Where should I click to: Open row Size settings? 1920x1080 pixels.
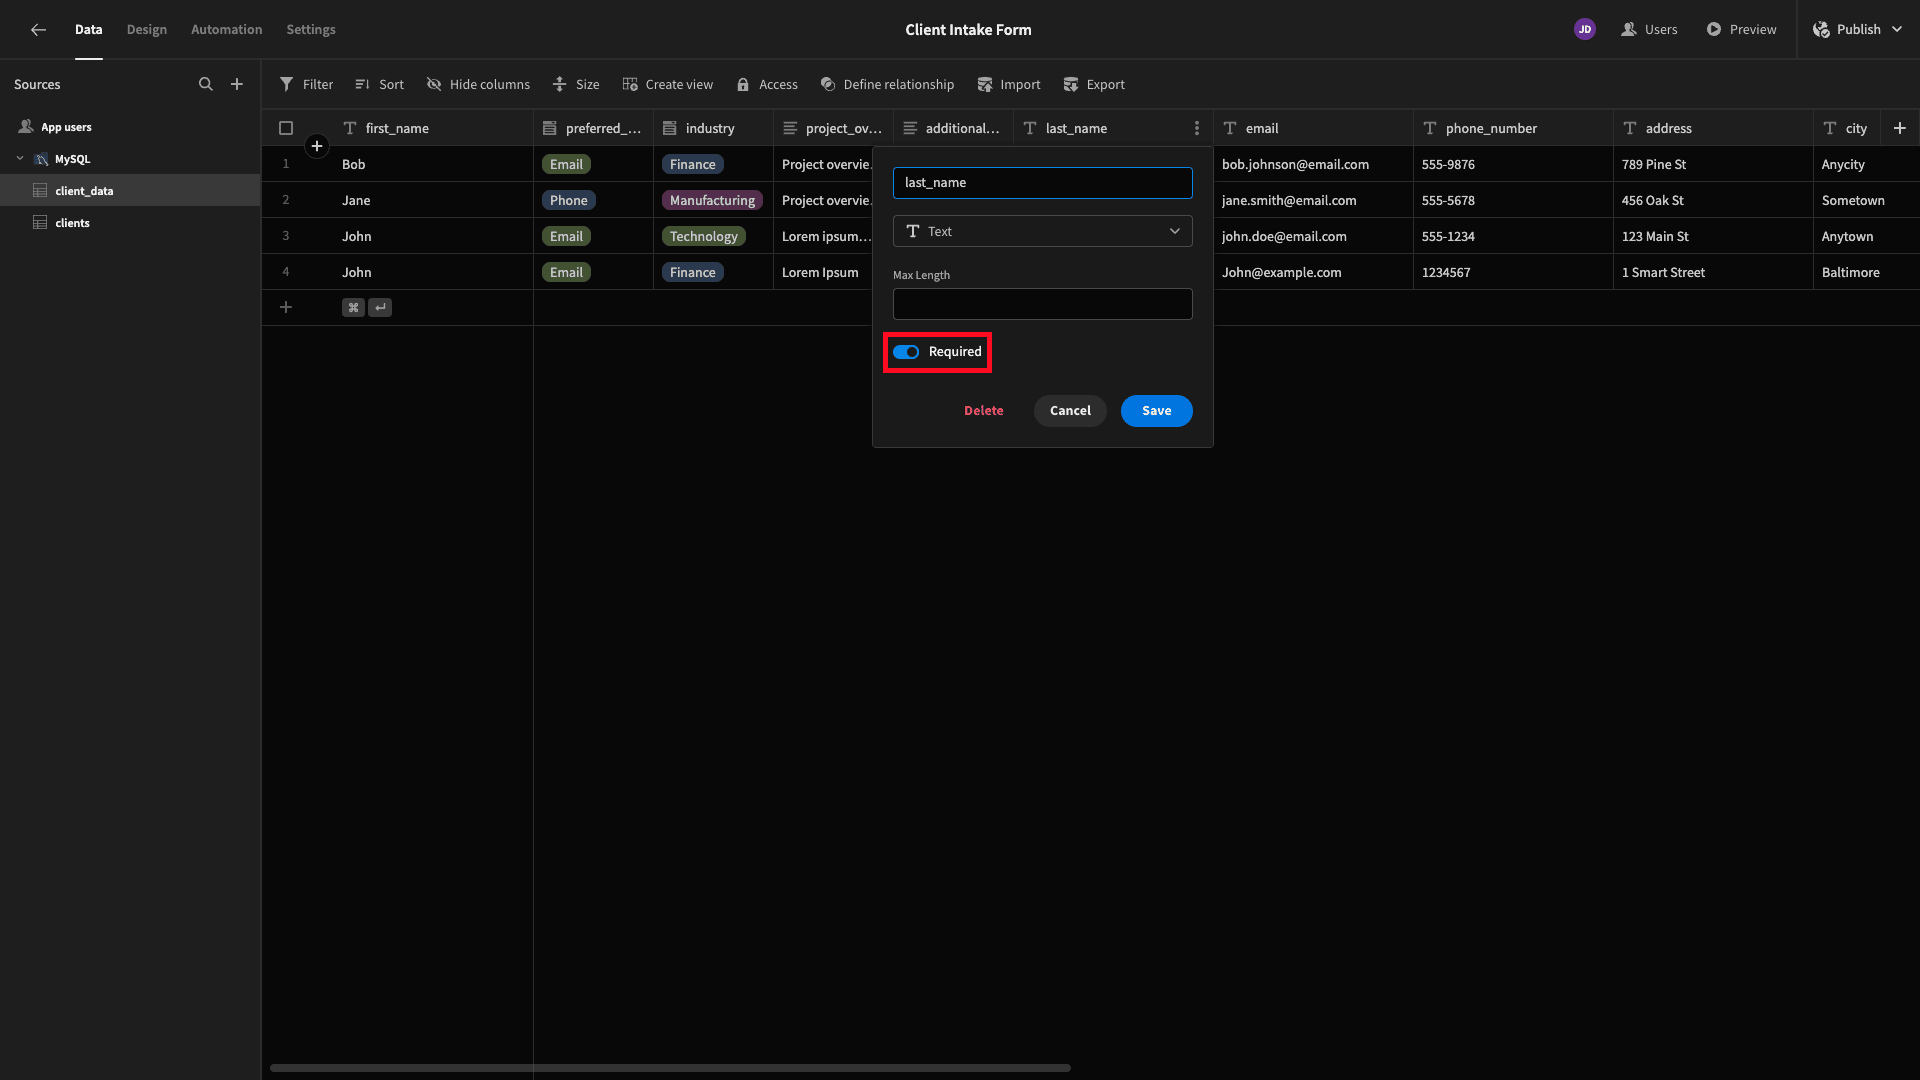pos(576,85)
